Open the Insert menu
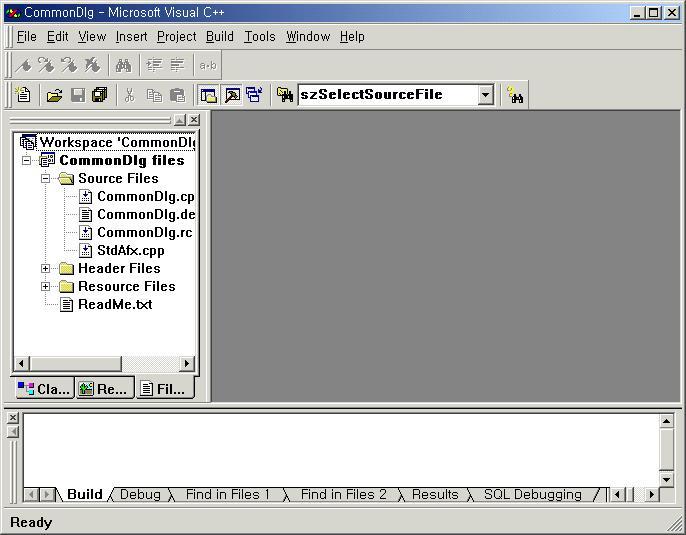The width and height of the screenshot is (686, 535). pos(131,36)
